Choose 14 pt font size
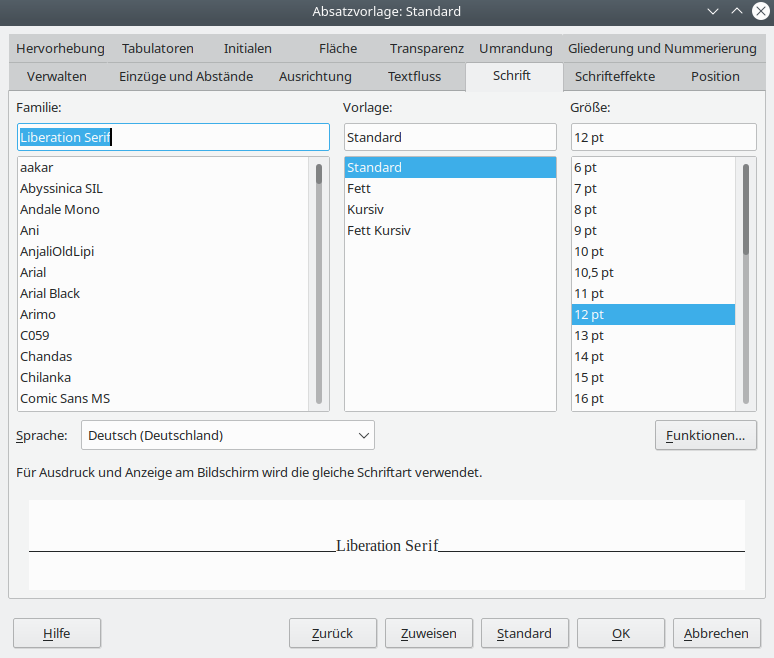Screen dimensions: 774x658 (x=589, y=356)
